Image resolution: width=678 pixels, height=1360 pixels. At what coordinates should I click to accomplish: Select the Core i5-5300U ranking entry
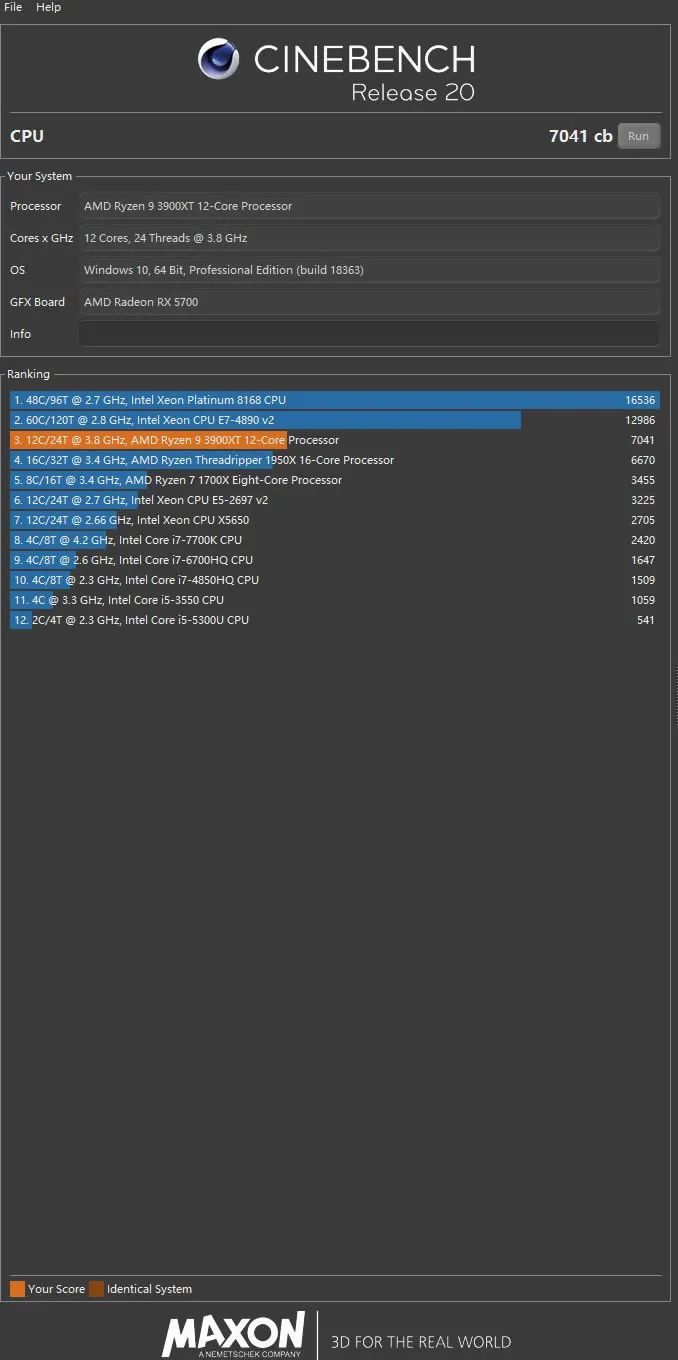pyautogui.click(x=334, y=620)
